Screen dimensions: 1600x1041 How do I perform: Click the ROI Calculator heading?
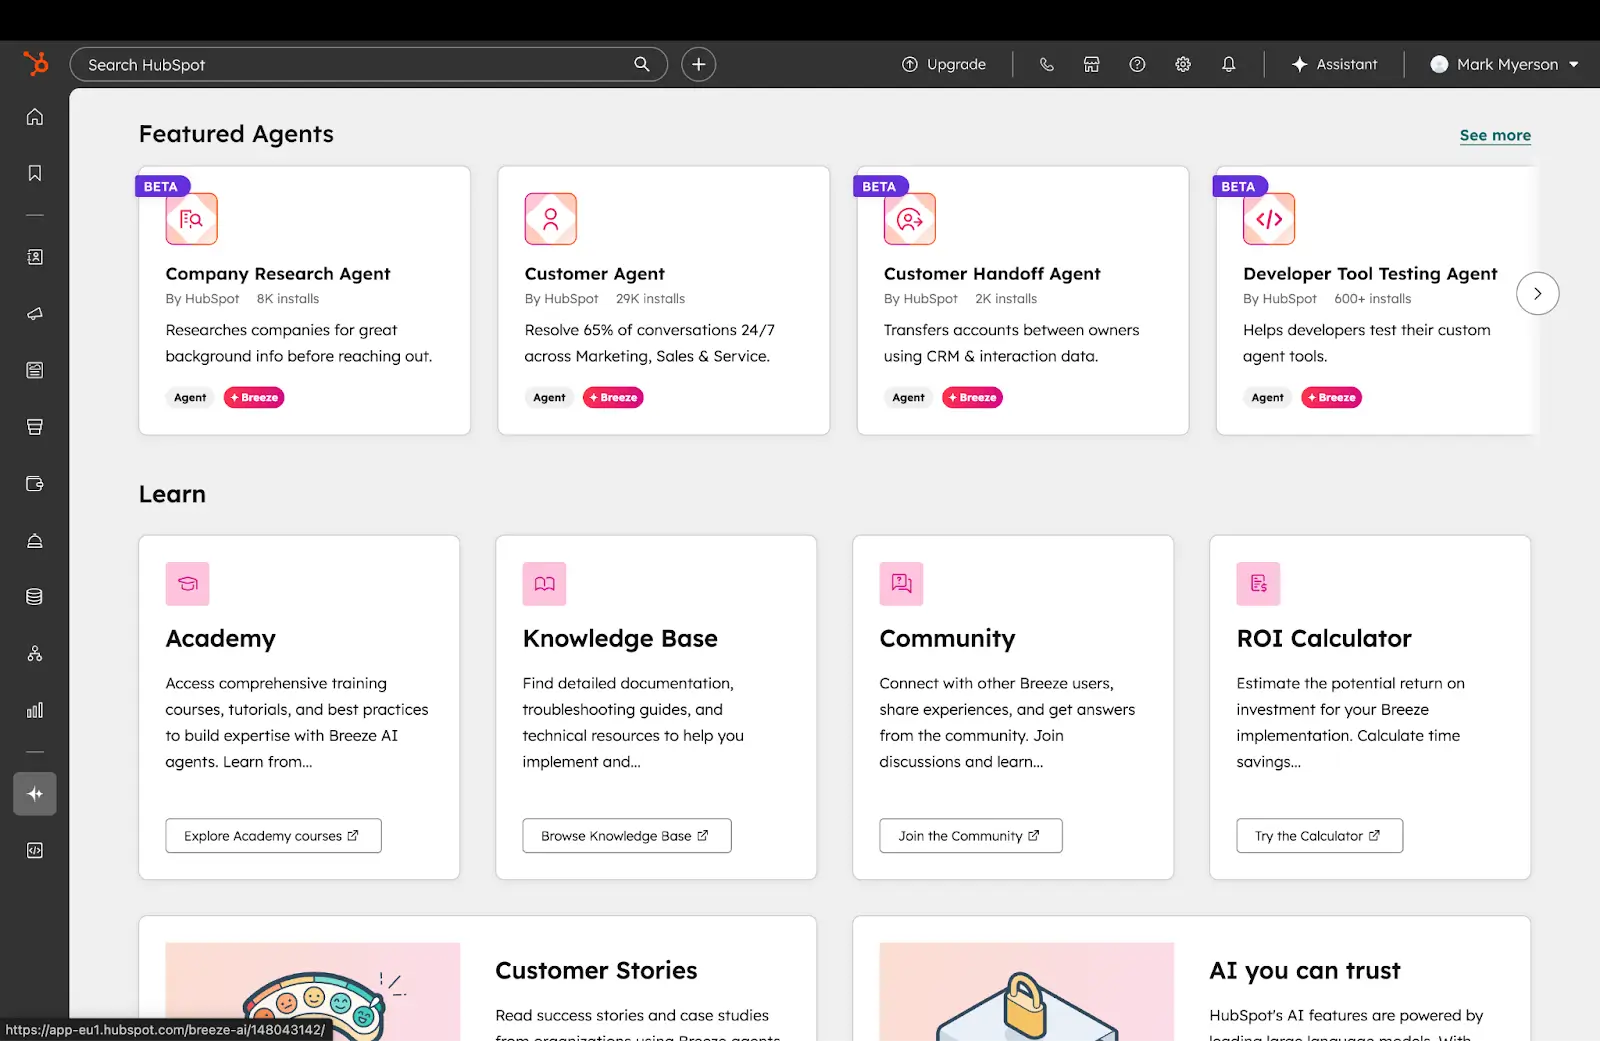point(1324,639)
